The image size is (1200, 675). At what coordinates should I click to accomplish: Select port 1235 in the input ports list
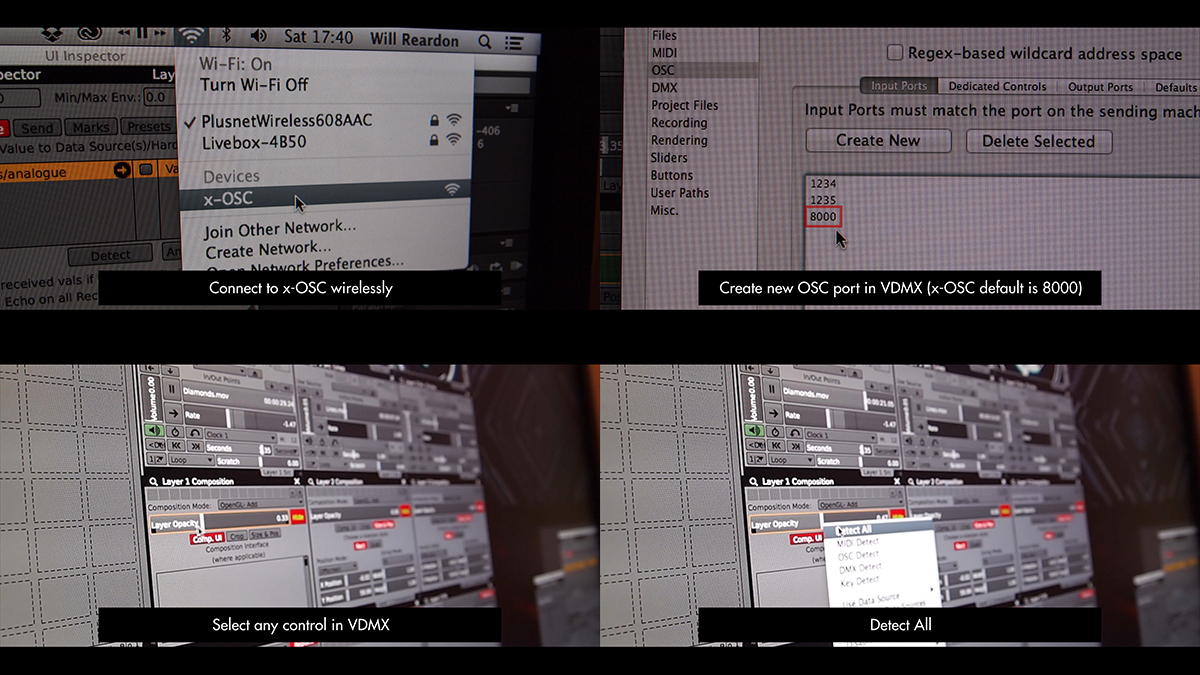[x=823, y=200]
